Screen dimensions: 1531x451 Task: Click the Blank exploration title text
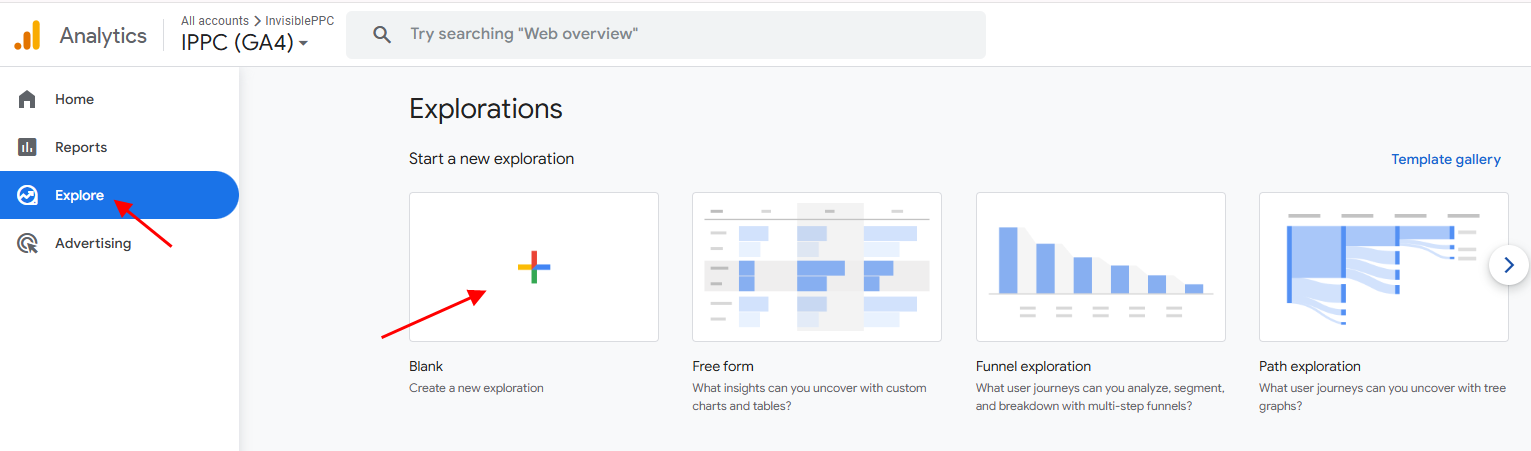pos(426,366)
